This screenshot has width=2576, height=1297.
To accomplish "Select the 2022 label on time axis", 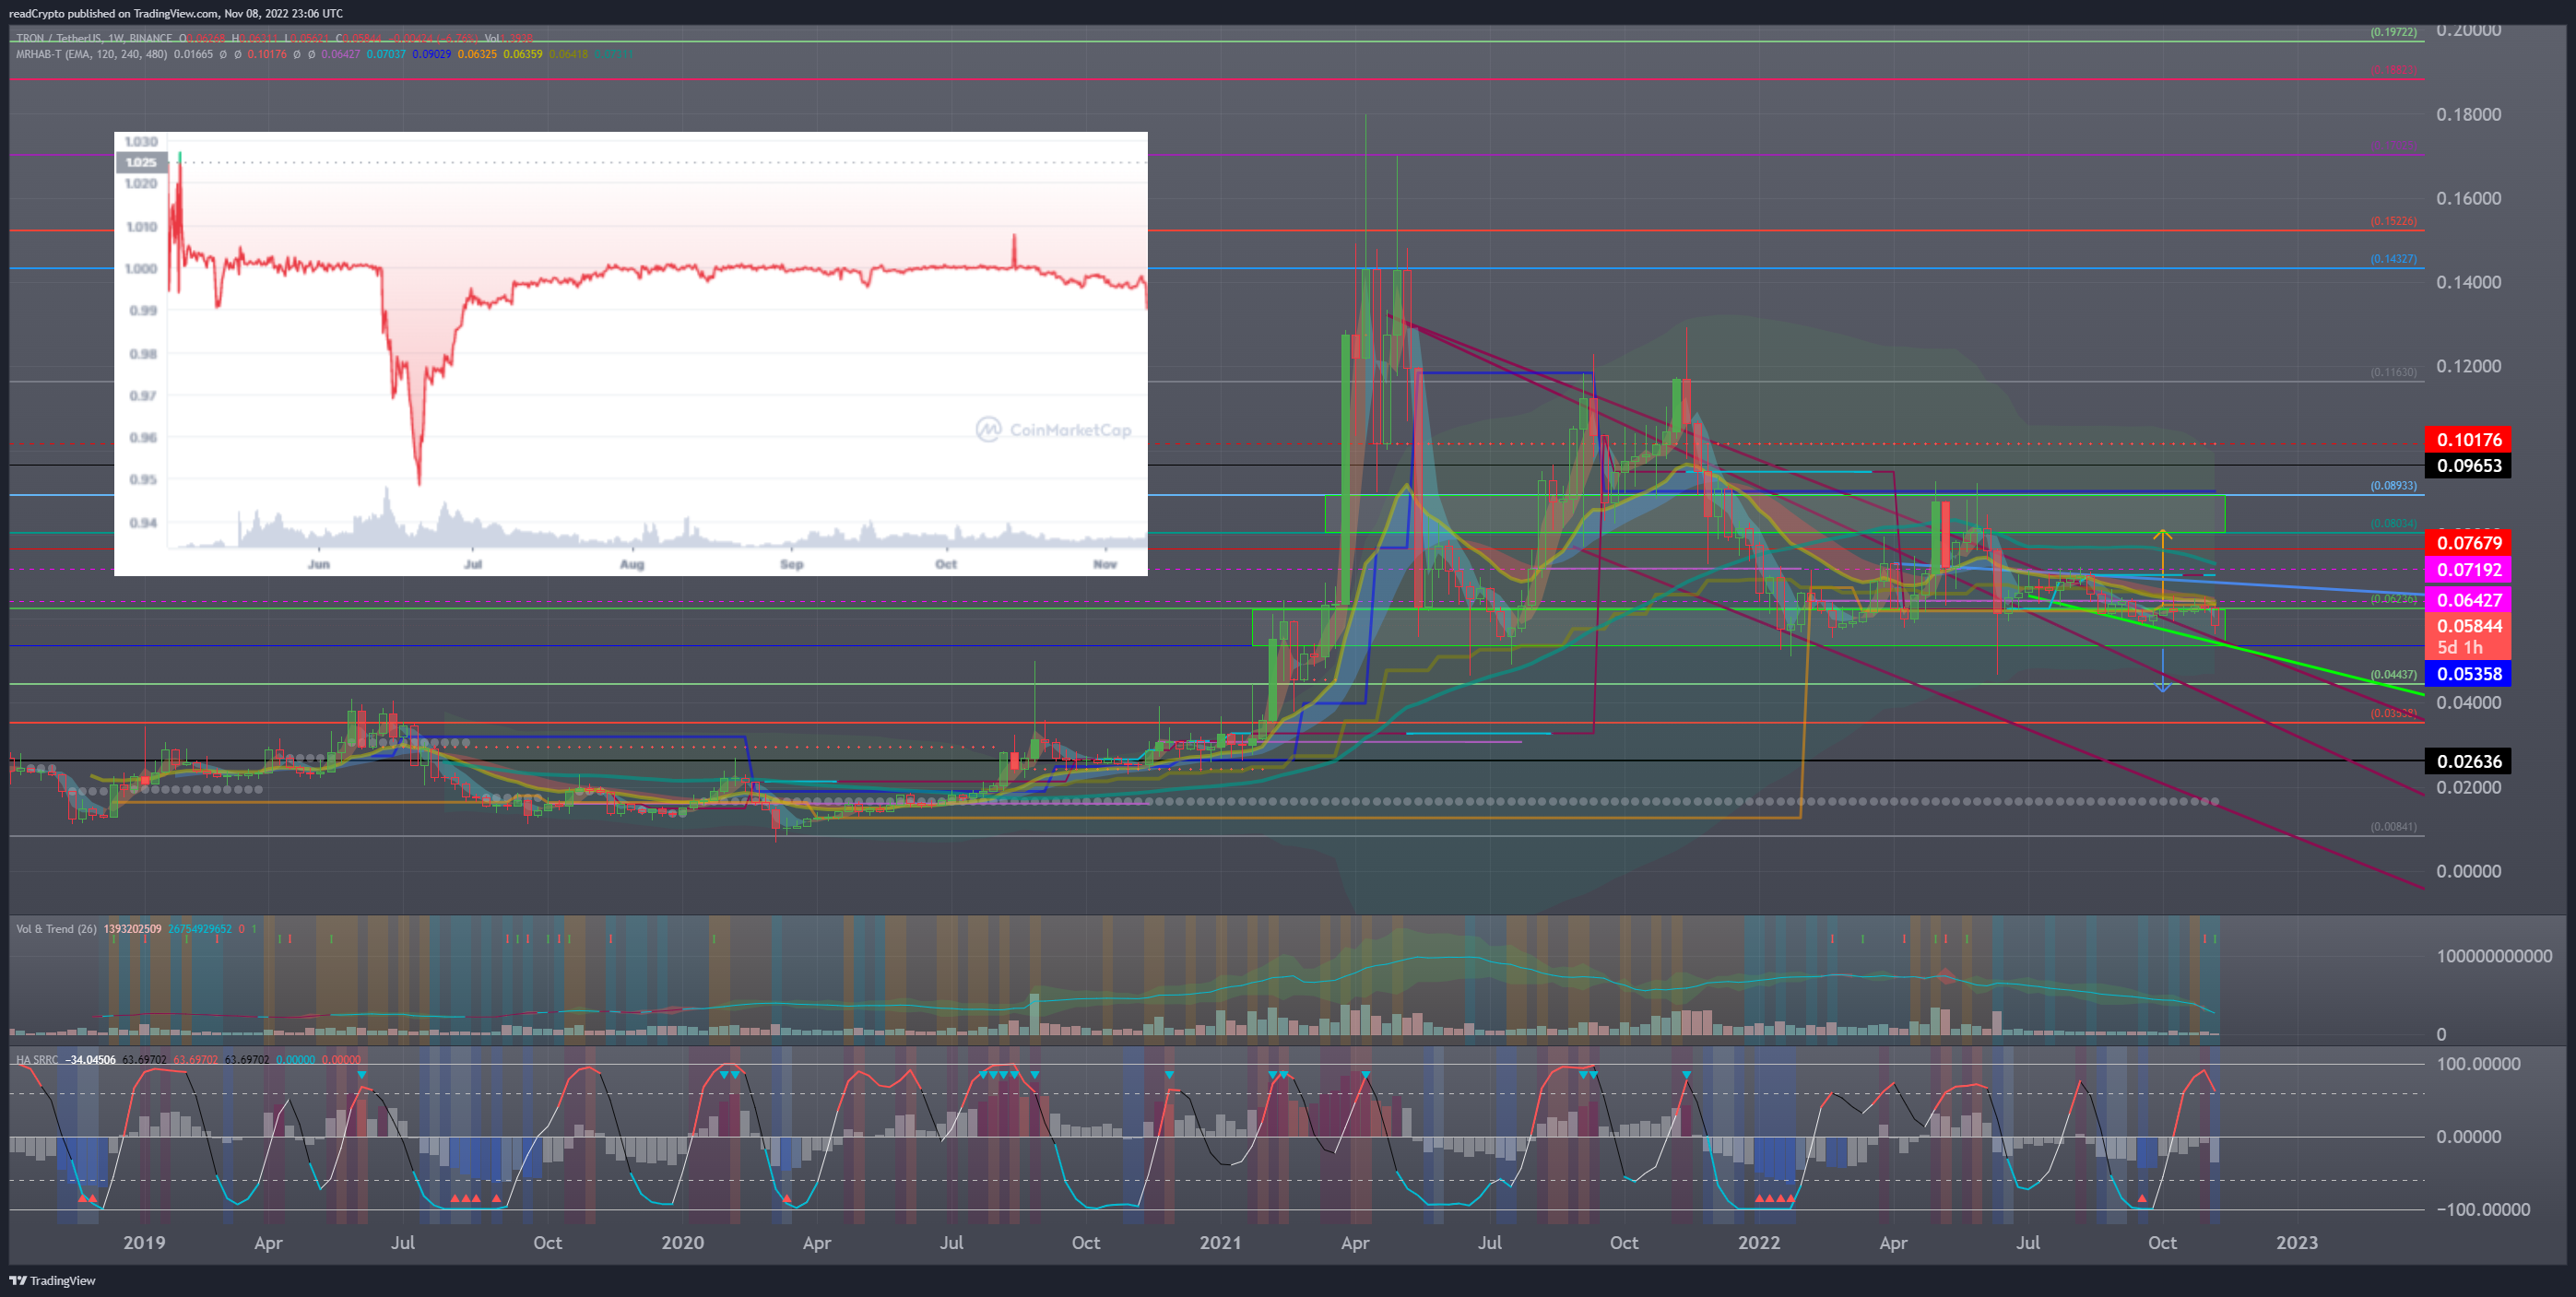I will [1759, 1242].
